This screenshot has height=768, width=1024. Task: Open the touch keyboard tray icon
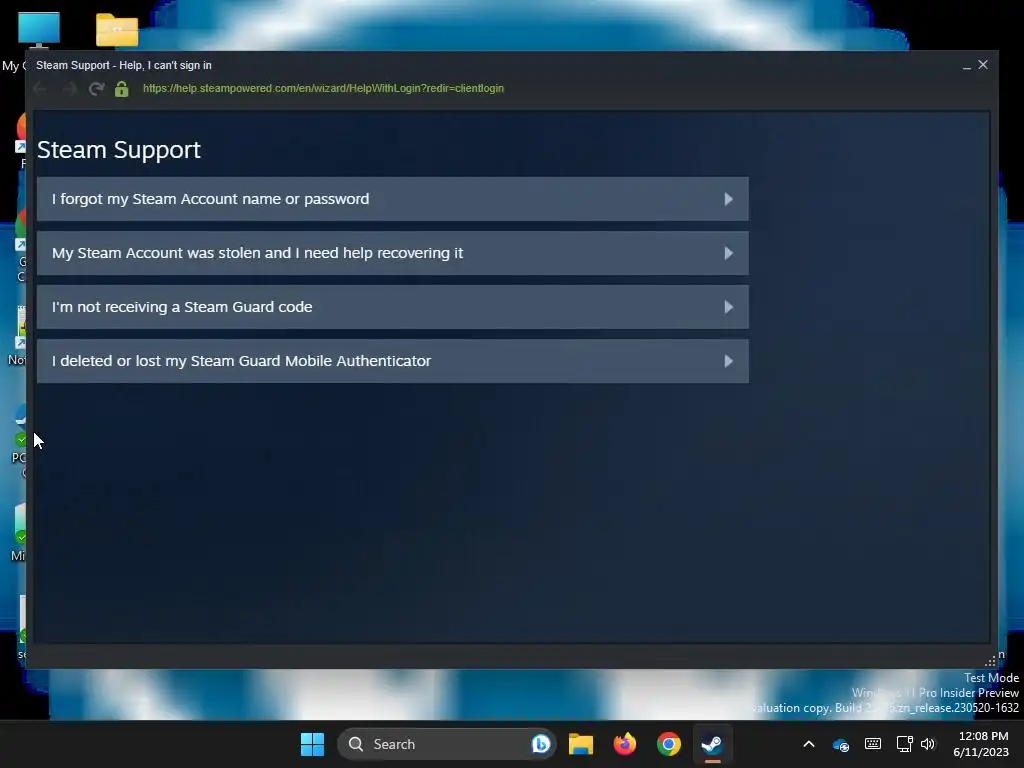coord(872,744)
